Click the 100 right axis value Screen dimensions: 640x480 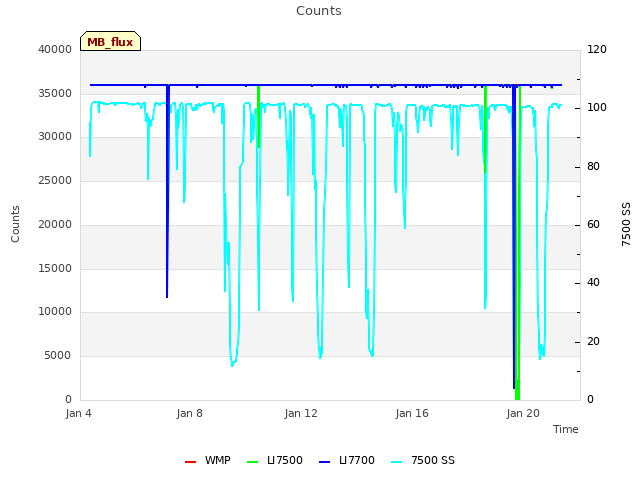coord(597,108)
